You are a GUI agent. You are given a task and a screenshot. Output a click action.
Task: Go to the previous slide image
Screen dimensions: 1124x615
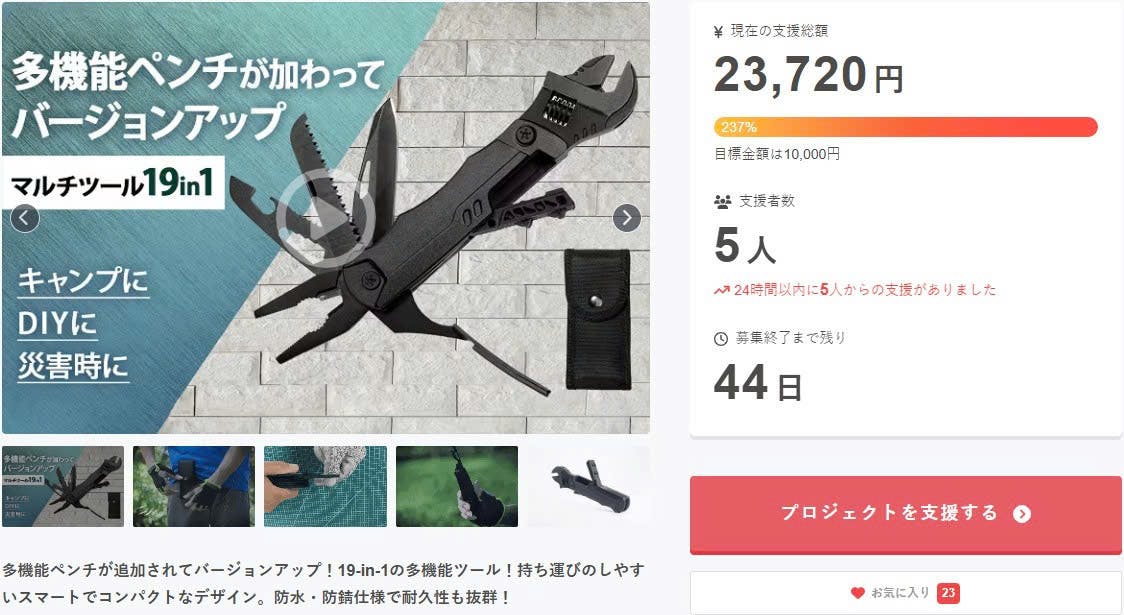(25, 217)
